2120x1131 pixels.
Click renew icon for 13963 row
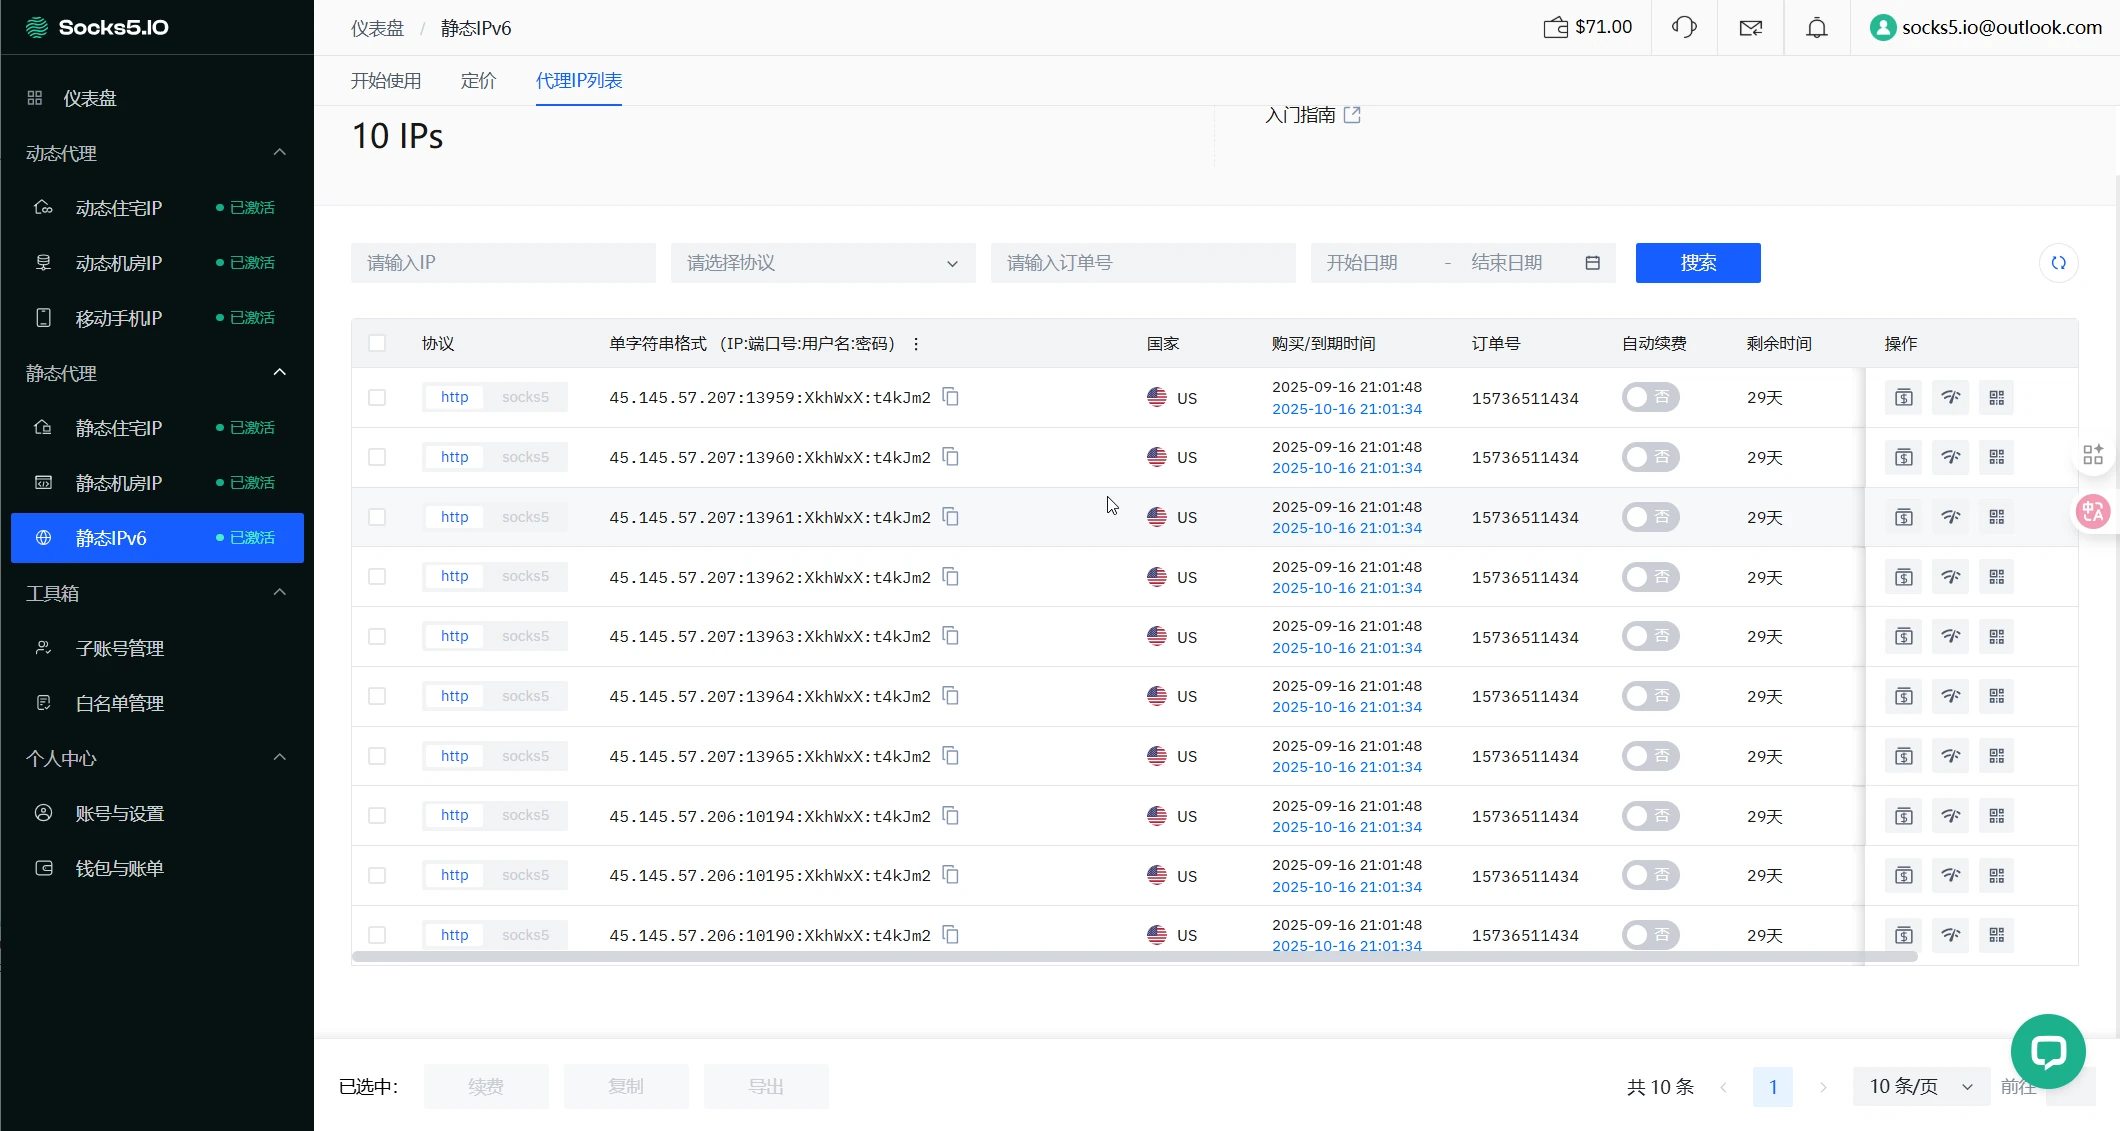[x=1904, y=636]
